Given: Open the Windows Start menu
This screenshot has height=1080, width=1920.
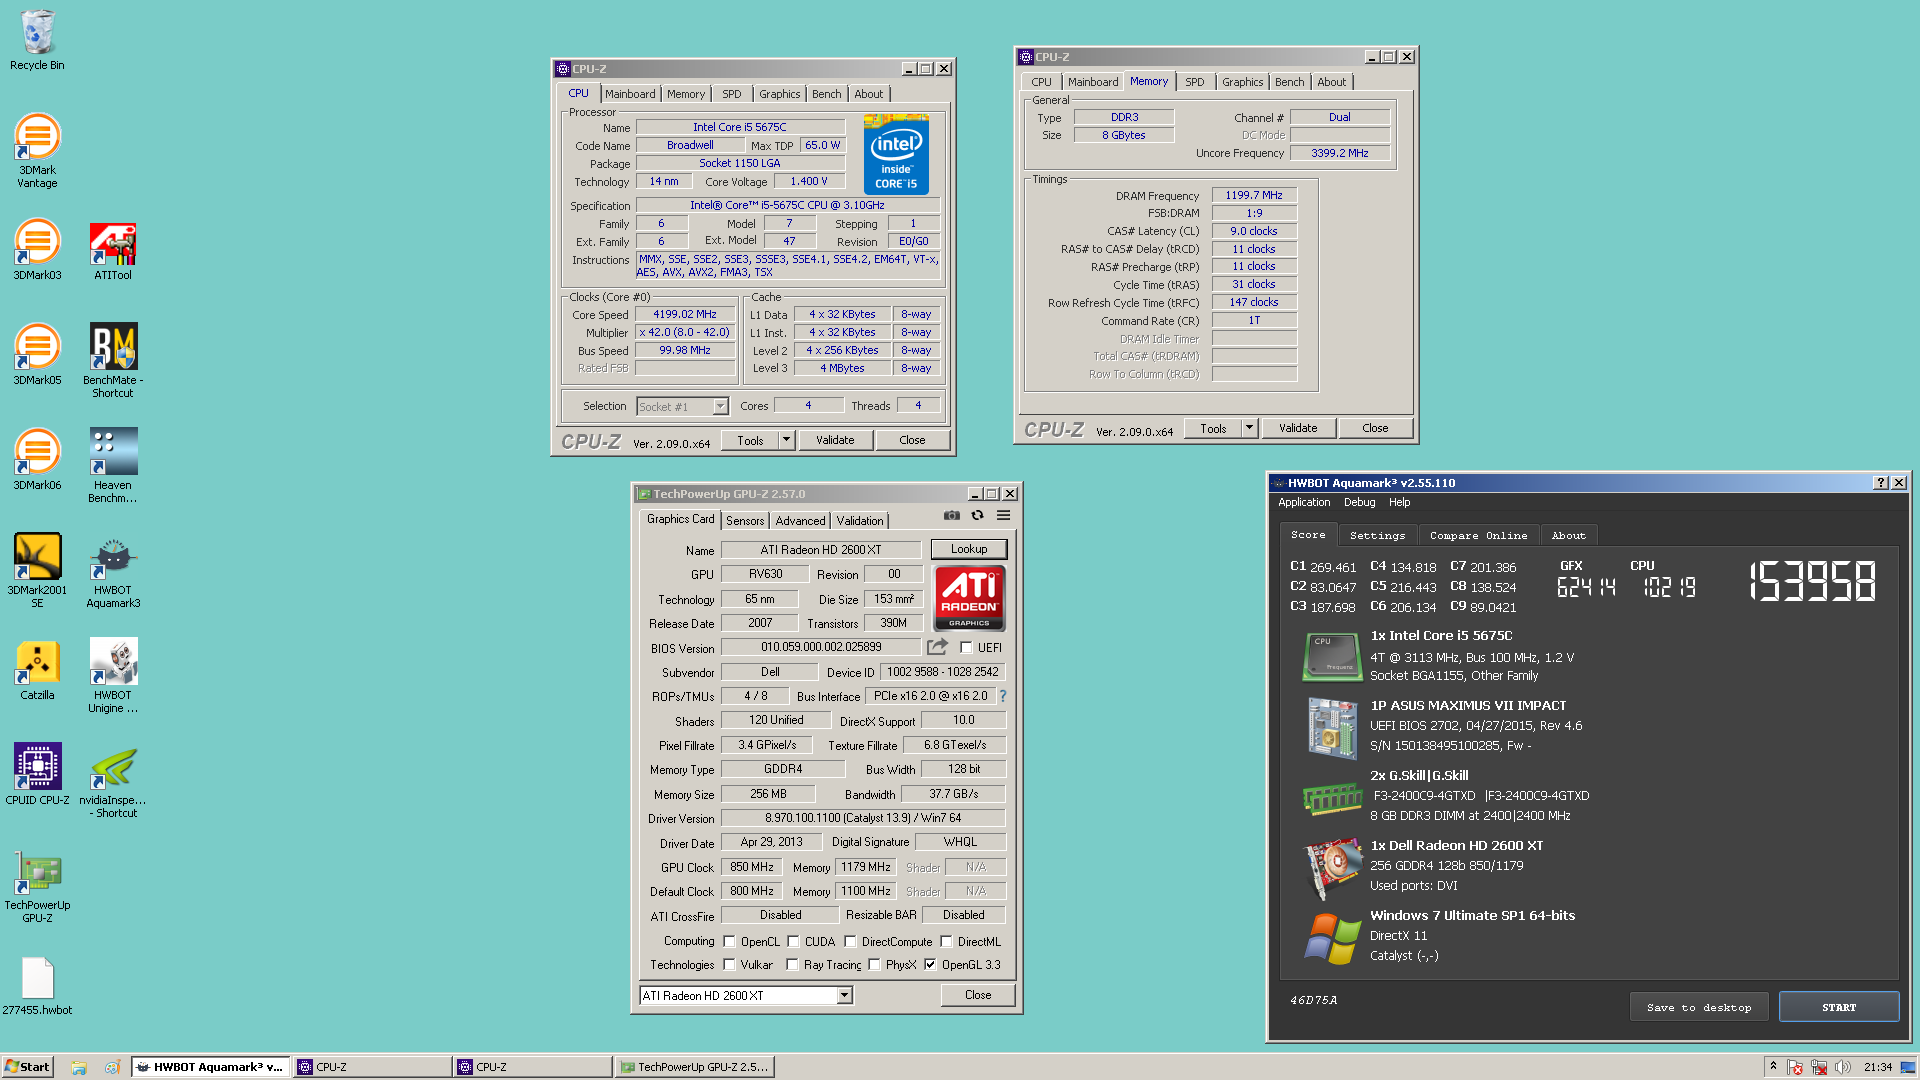Looking at the screenshot, I should point(27,1067).
